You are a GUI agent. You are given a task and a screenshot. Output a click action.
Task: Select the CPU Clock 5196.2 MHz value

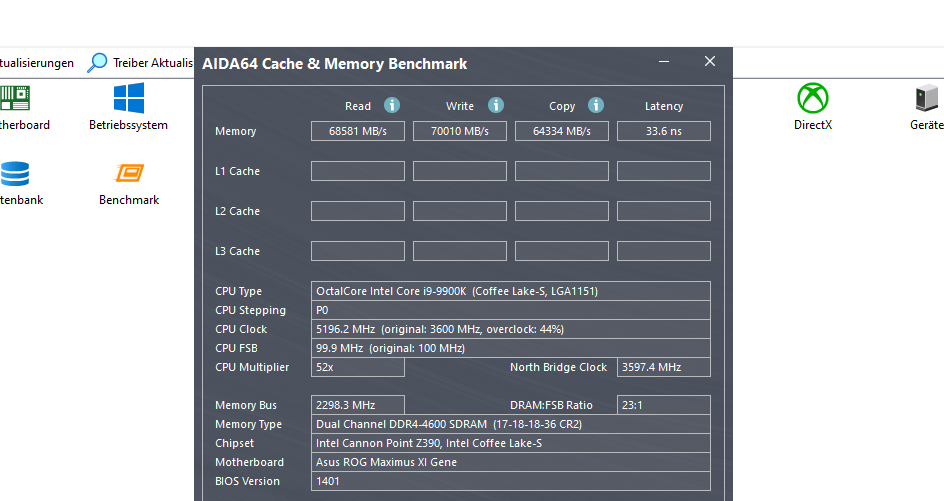tap(511, 329)
